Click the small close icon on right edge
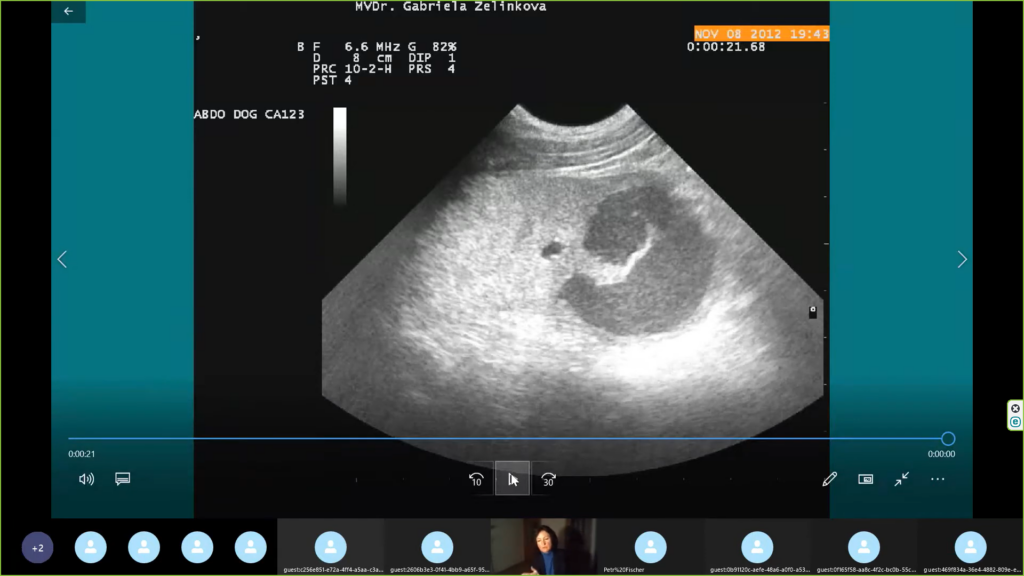This screenshot has height=576, width=1024. tap(1015, 409)
